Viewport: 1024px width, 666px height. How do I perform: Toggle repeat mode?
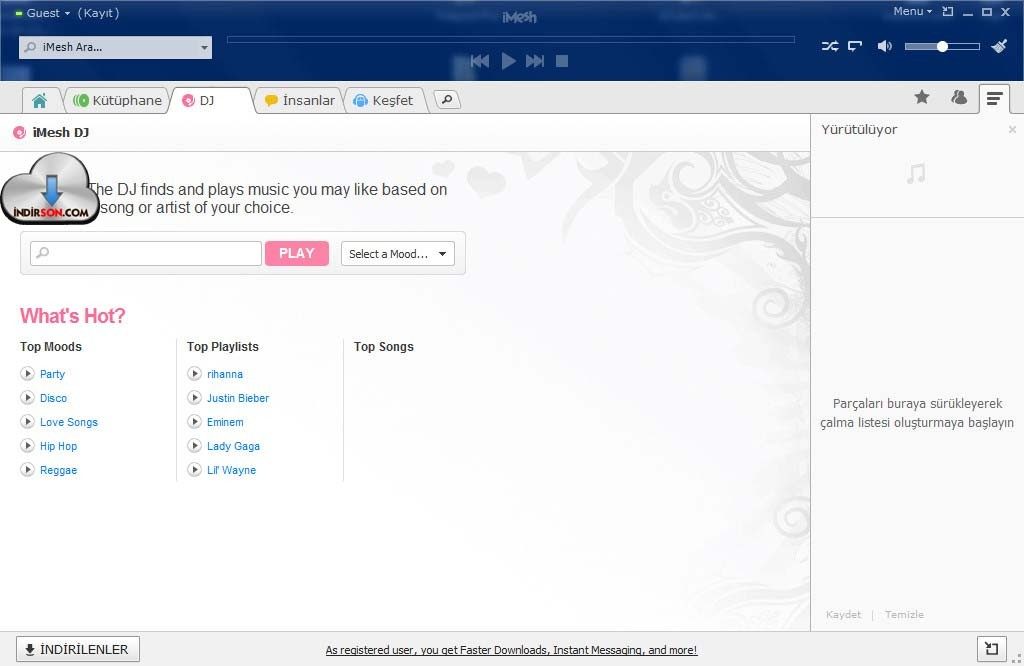point(854,46)
